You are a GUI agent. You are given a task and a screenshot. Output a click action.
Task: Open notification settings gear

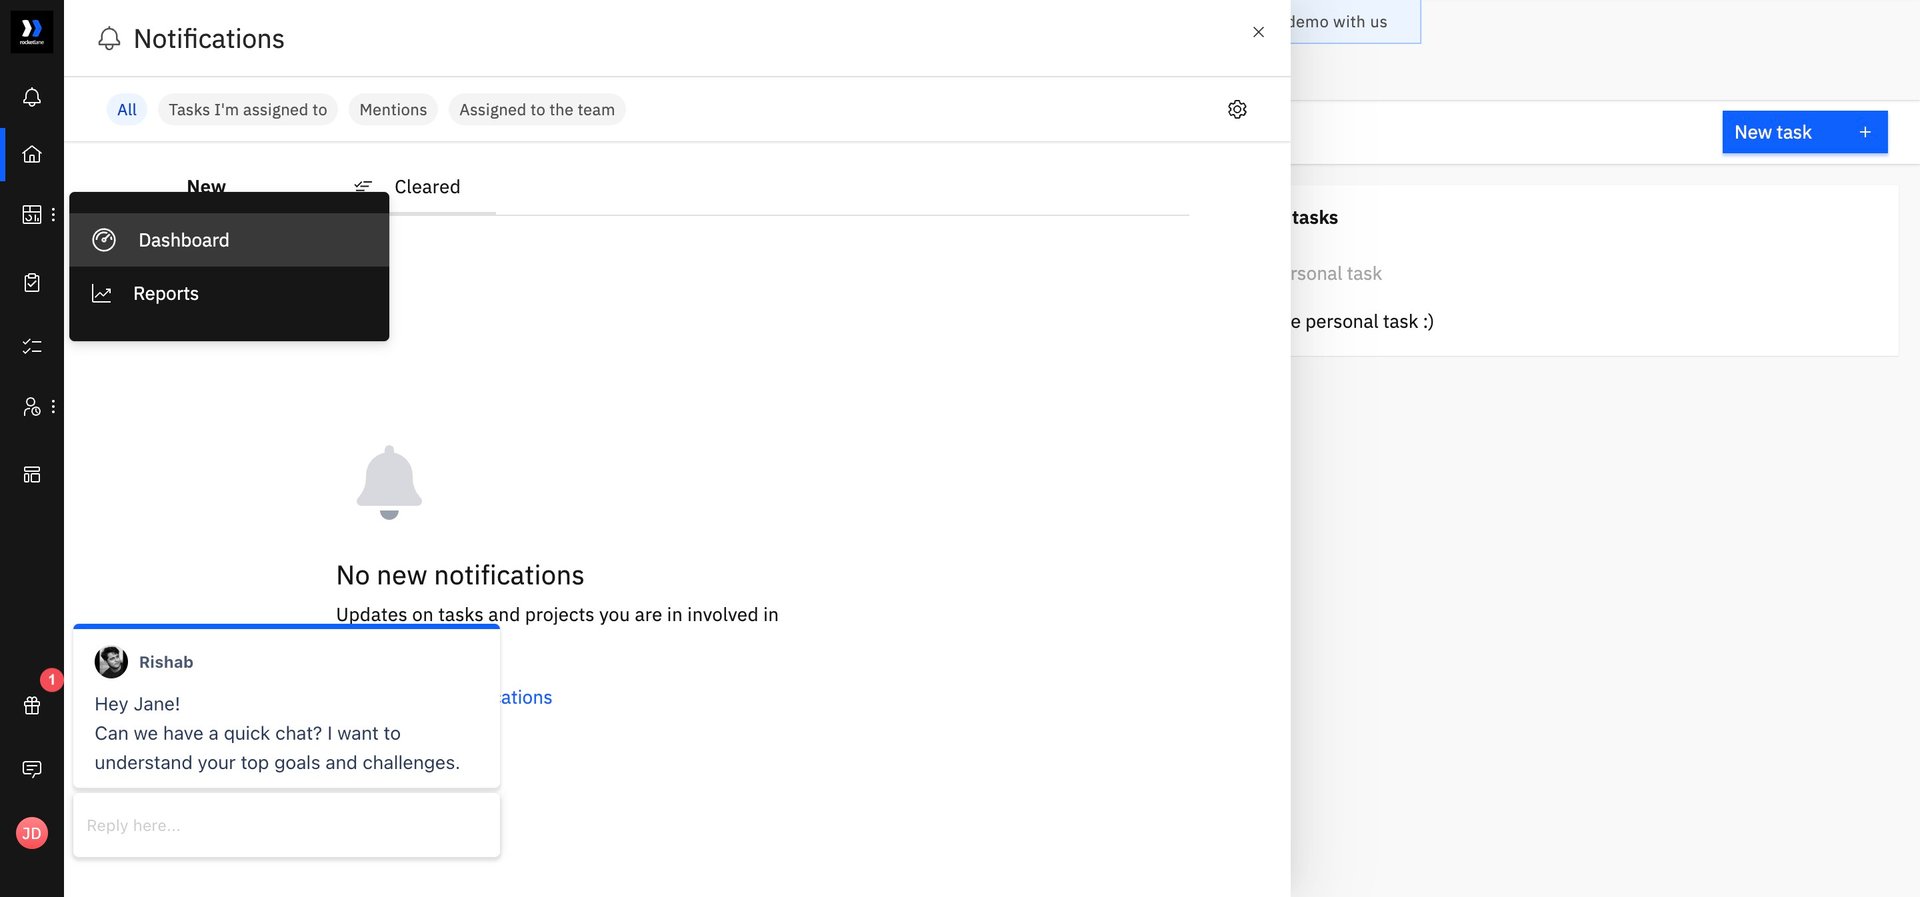1237,109
